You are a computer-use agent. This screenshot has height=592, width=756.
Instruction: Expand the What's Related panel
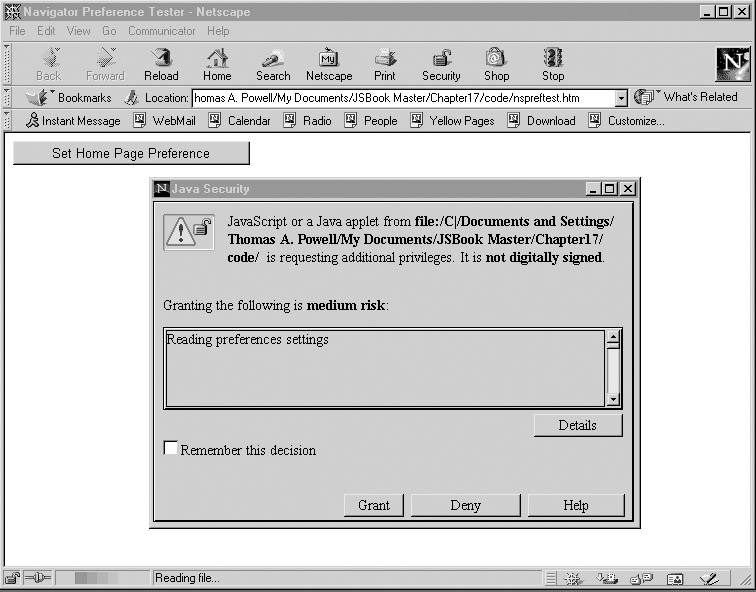[690, 97]
